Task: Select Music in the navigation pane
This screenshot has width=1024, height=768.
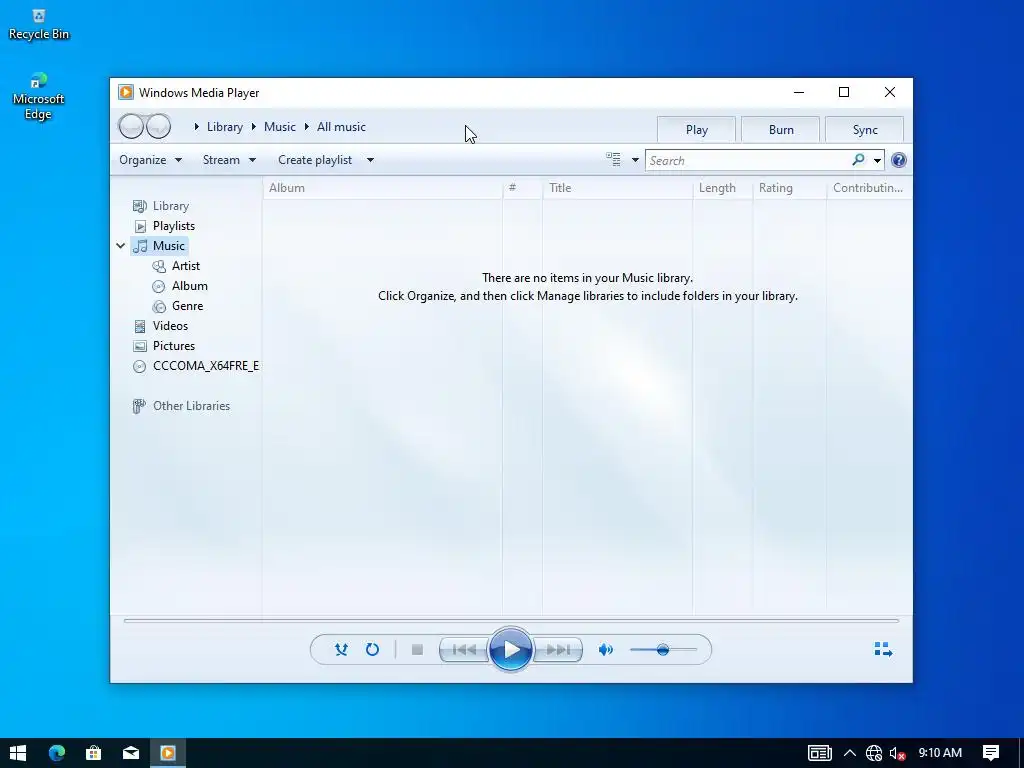Action: pyautogui.click(x=159, y=246)
